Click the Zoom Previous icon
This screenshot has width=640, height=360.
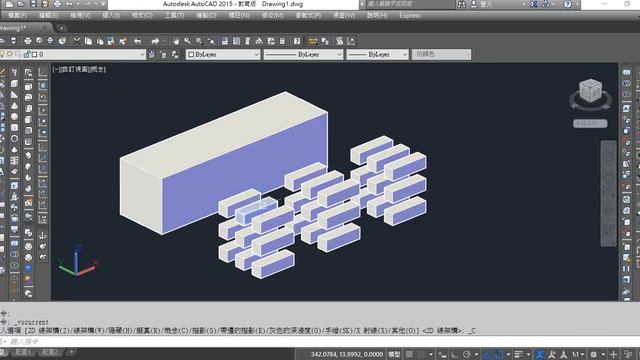click(211, 41)
